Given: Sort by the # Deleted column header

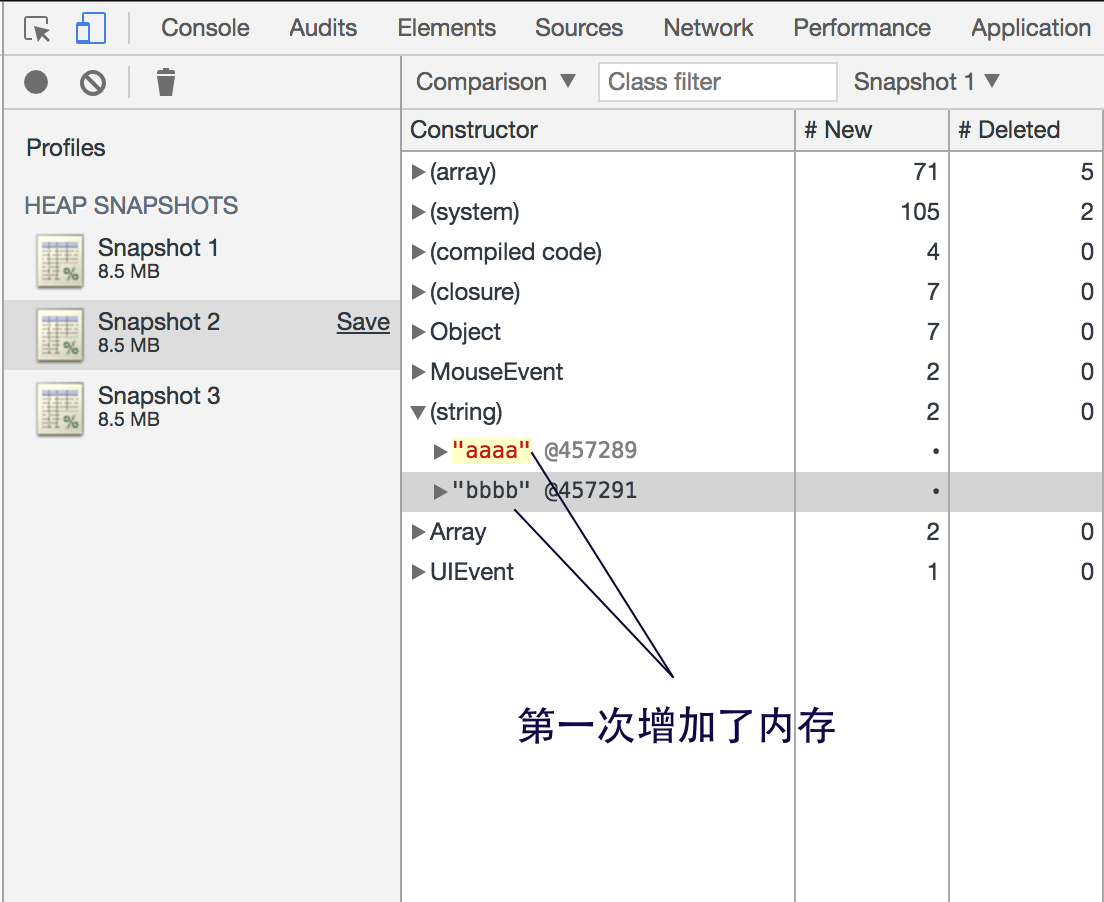Looking at the screenshot, I should coord(1026,130).
